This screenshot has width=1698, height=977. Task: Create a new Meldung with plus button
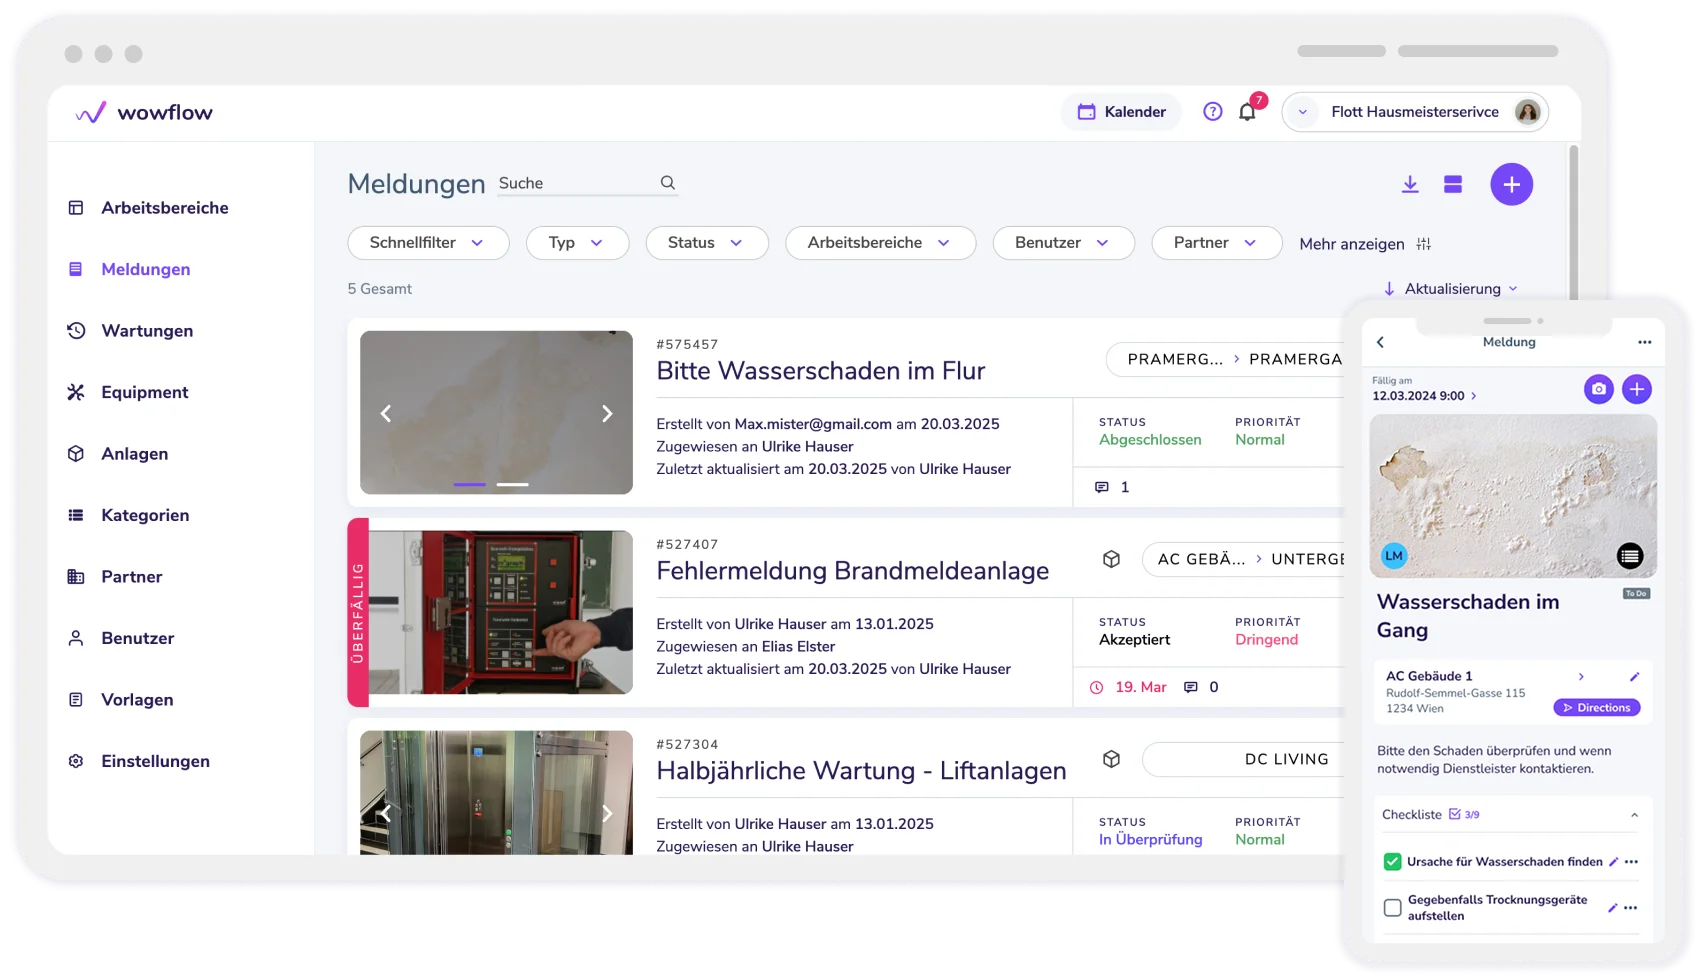(1511, 184)
